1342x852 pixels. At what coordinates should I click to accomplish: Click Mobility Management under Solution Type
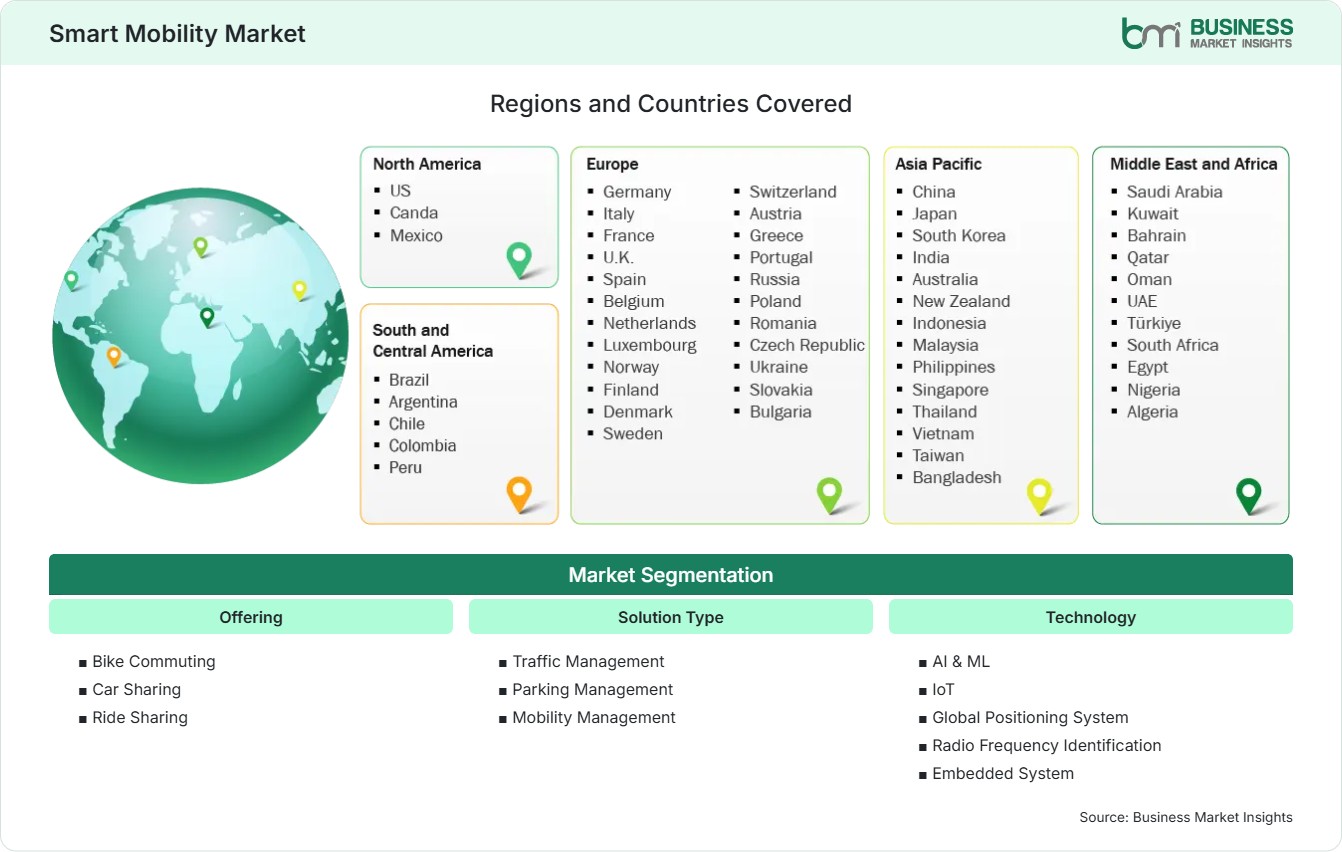click(x=594, y=718)
